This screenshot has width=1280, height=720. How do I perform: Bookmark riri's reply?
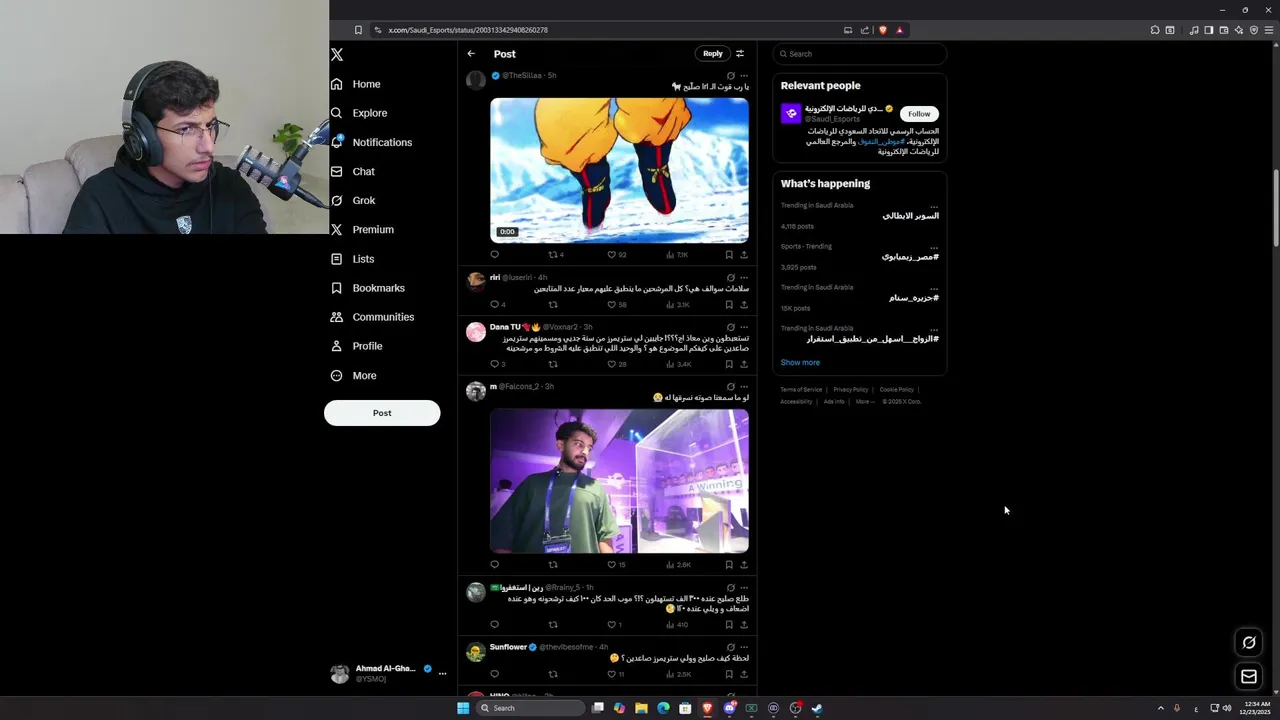tap(729, 305)
